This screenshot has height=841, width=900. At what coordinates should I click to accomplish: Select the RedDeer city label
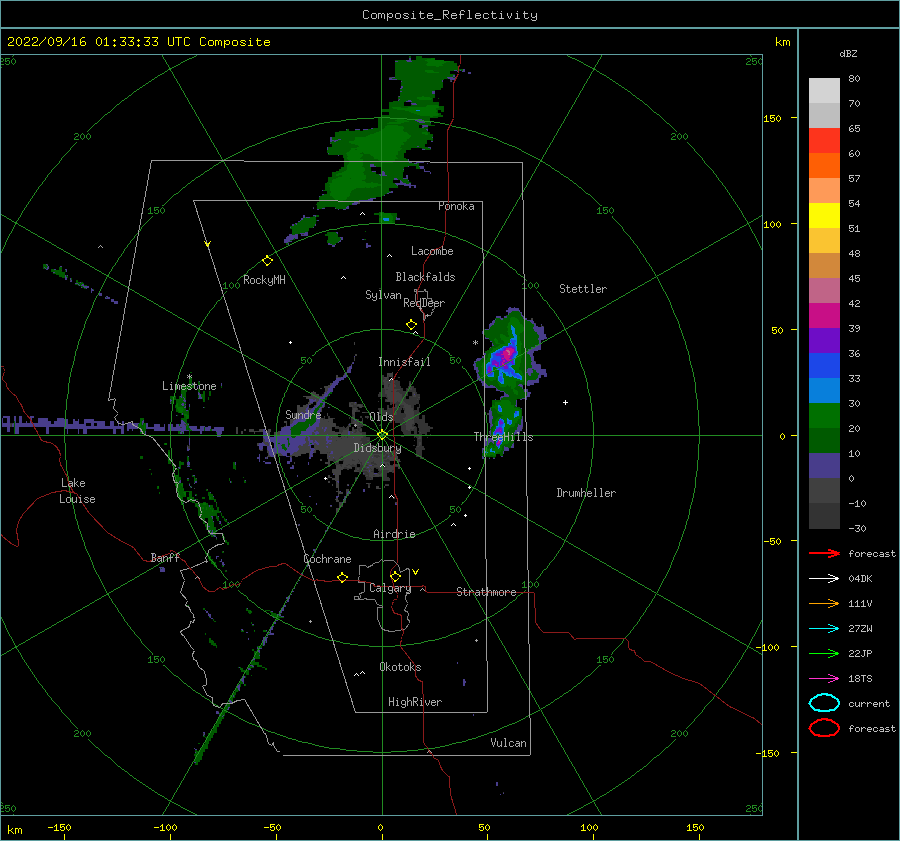pos(424,303)
